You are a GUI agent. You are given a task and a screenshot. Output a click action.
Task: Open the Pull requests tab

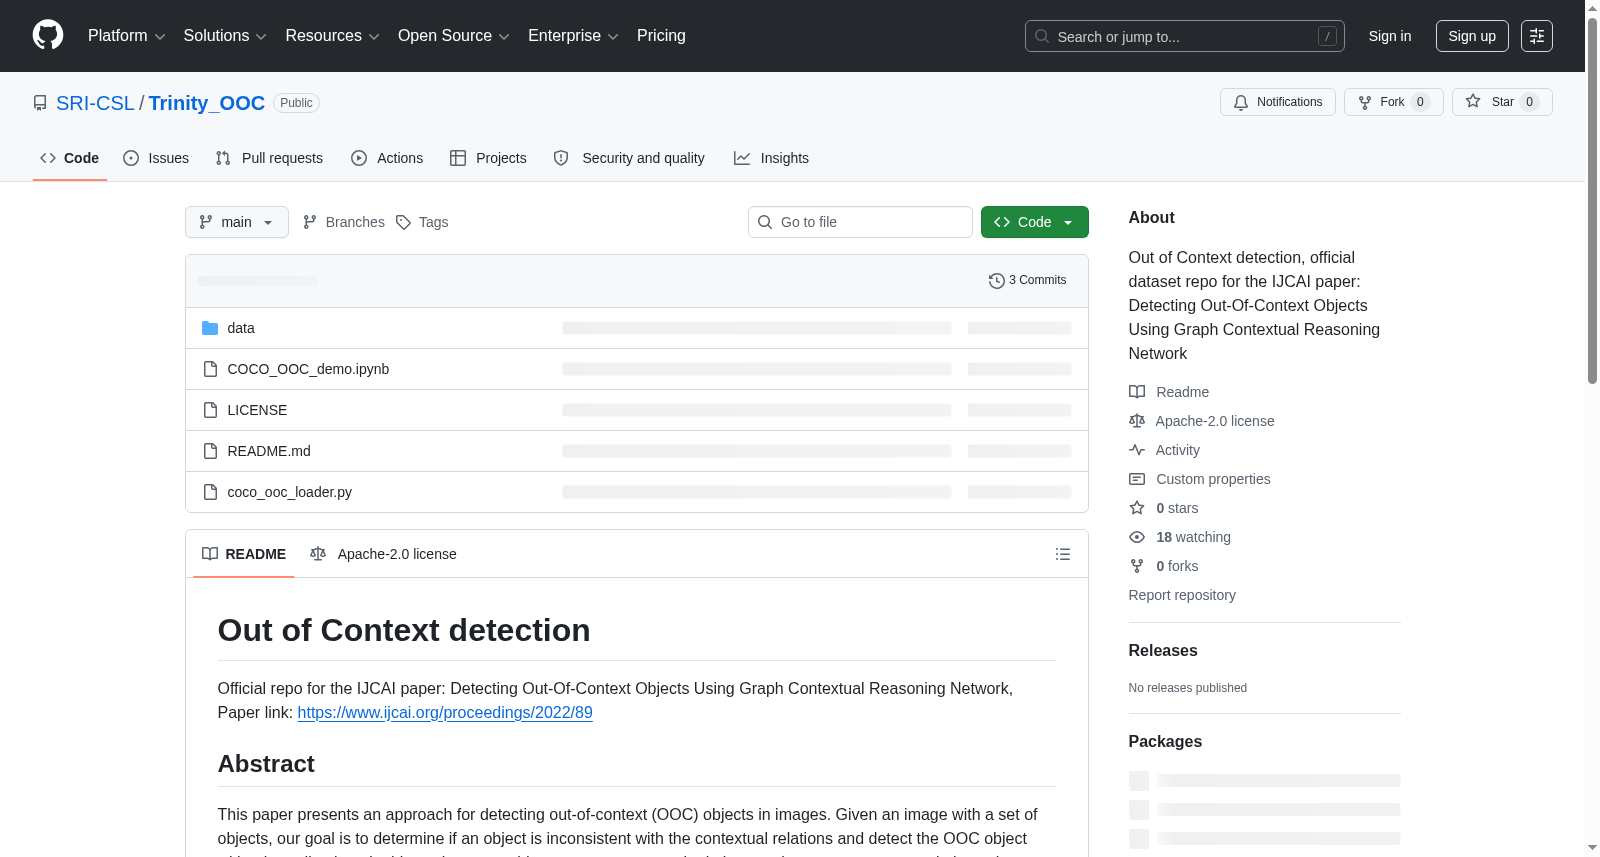[x=269, y=158]
